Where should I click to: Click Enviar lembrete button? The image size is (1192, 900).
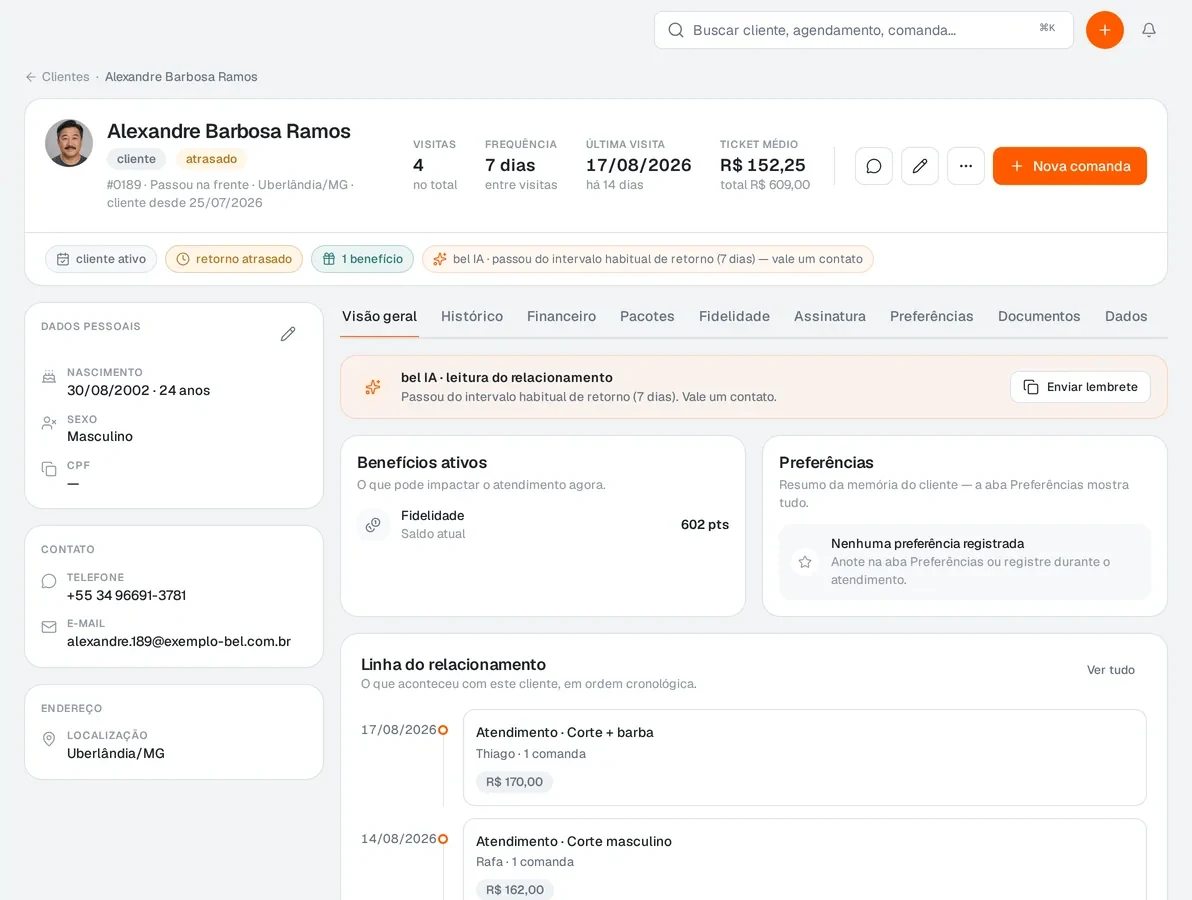(x=1080, y=387)
